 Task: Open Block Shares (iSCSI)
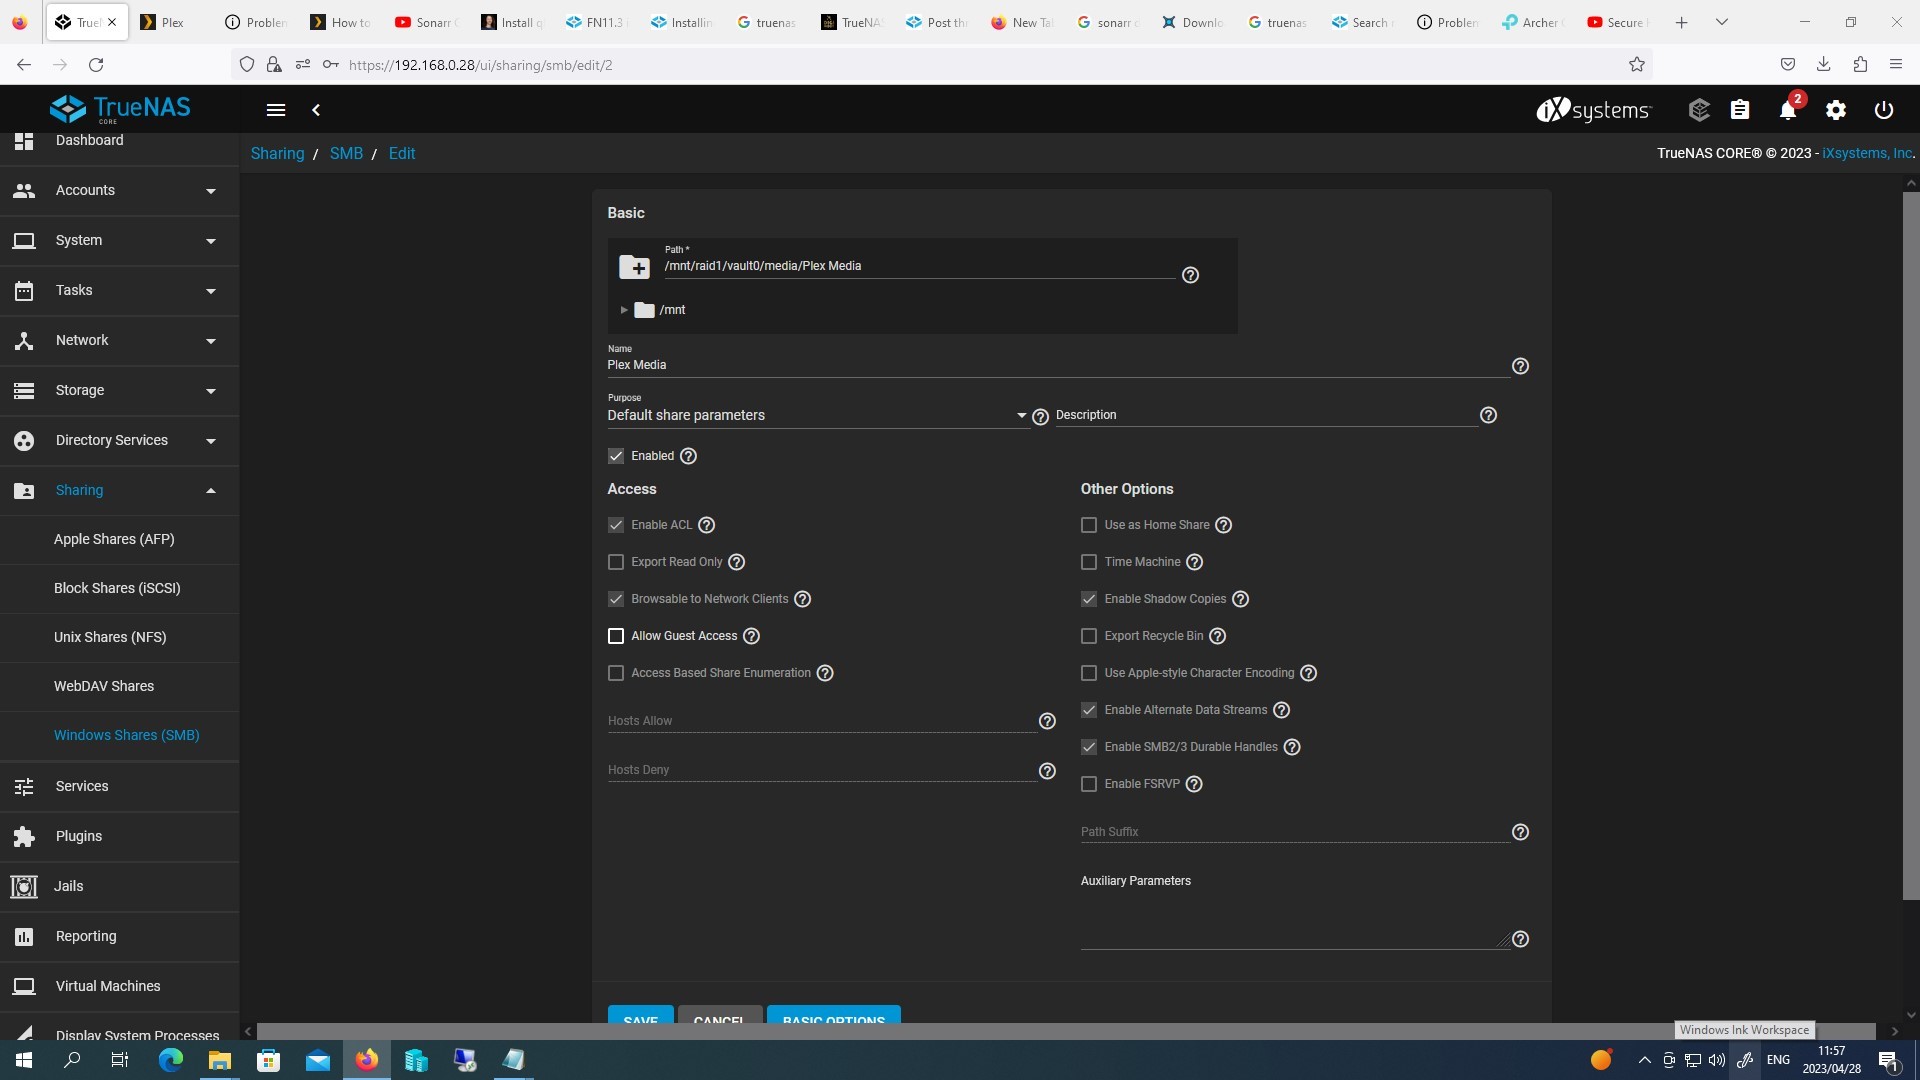[x=120, y=588]
